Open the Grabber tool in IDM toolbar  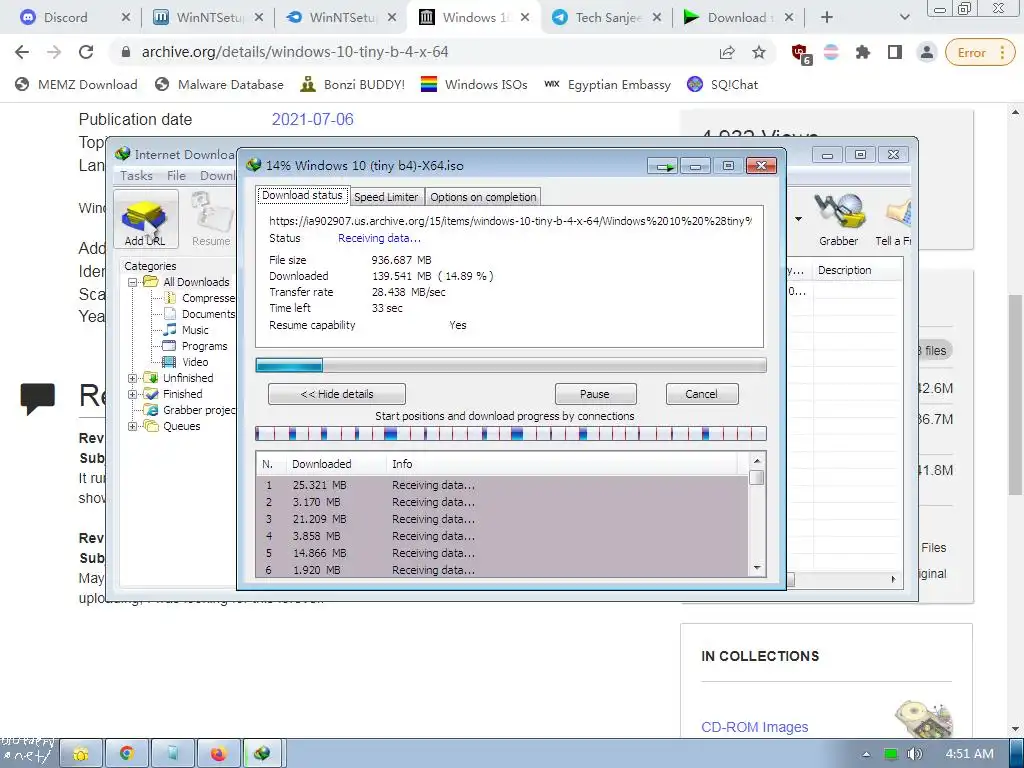coord(839,219)
